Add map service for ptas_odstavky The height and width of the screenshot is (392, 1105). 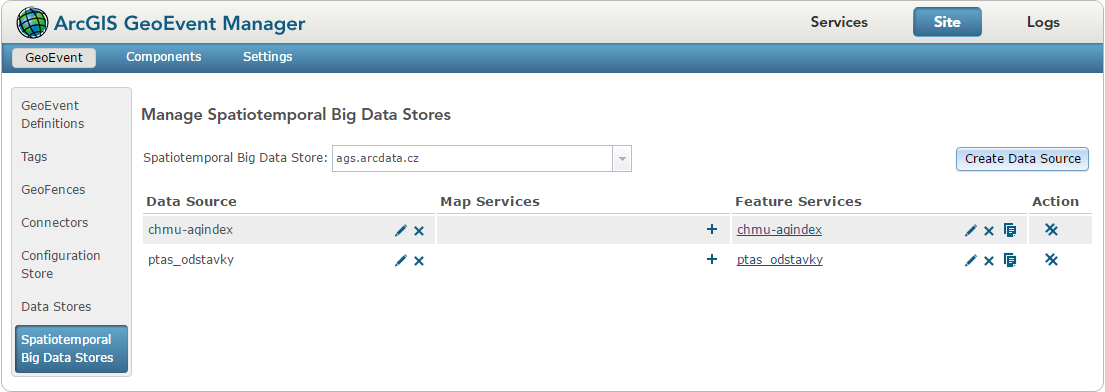[x=712, y=259]
